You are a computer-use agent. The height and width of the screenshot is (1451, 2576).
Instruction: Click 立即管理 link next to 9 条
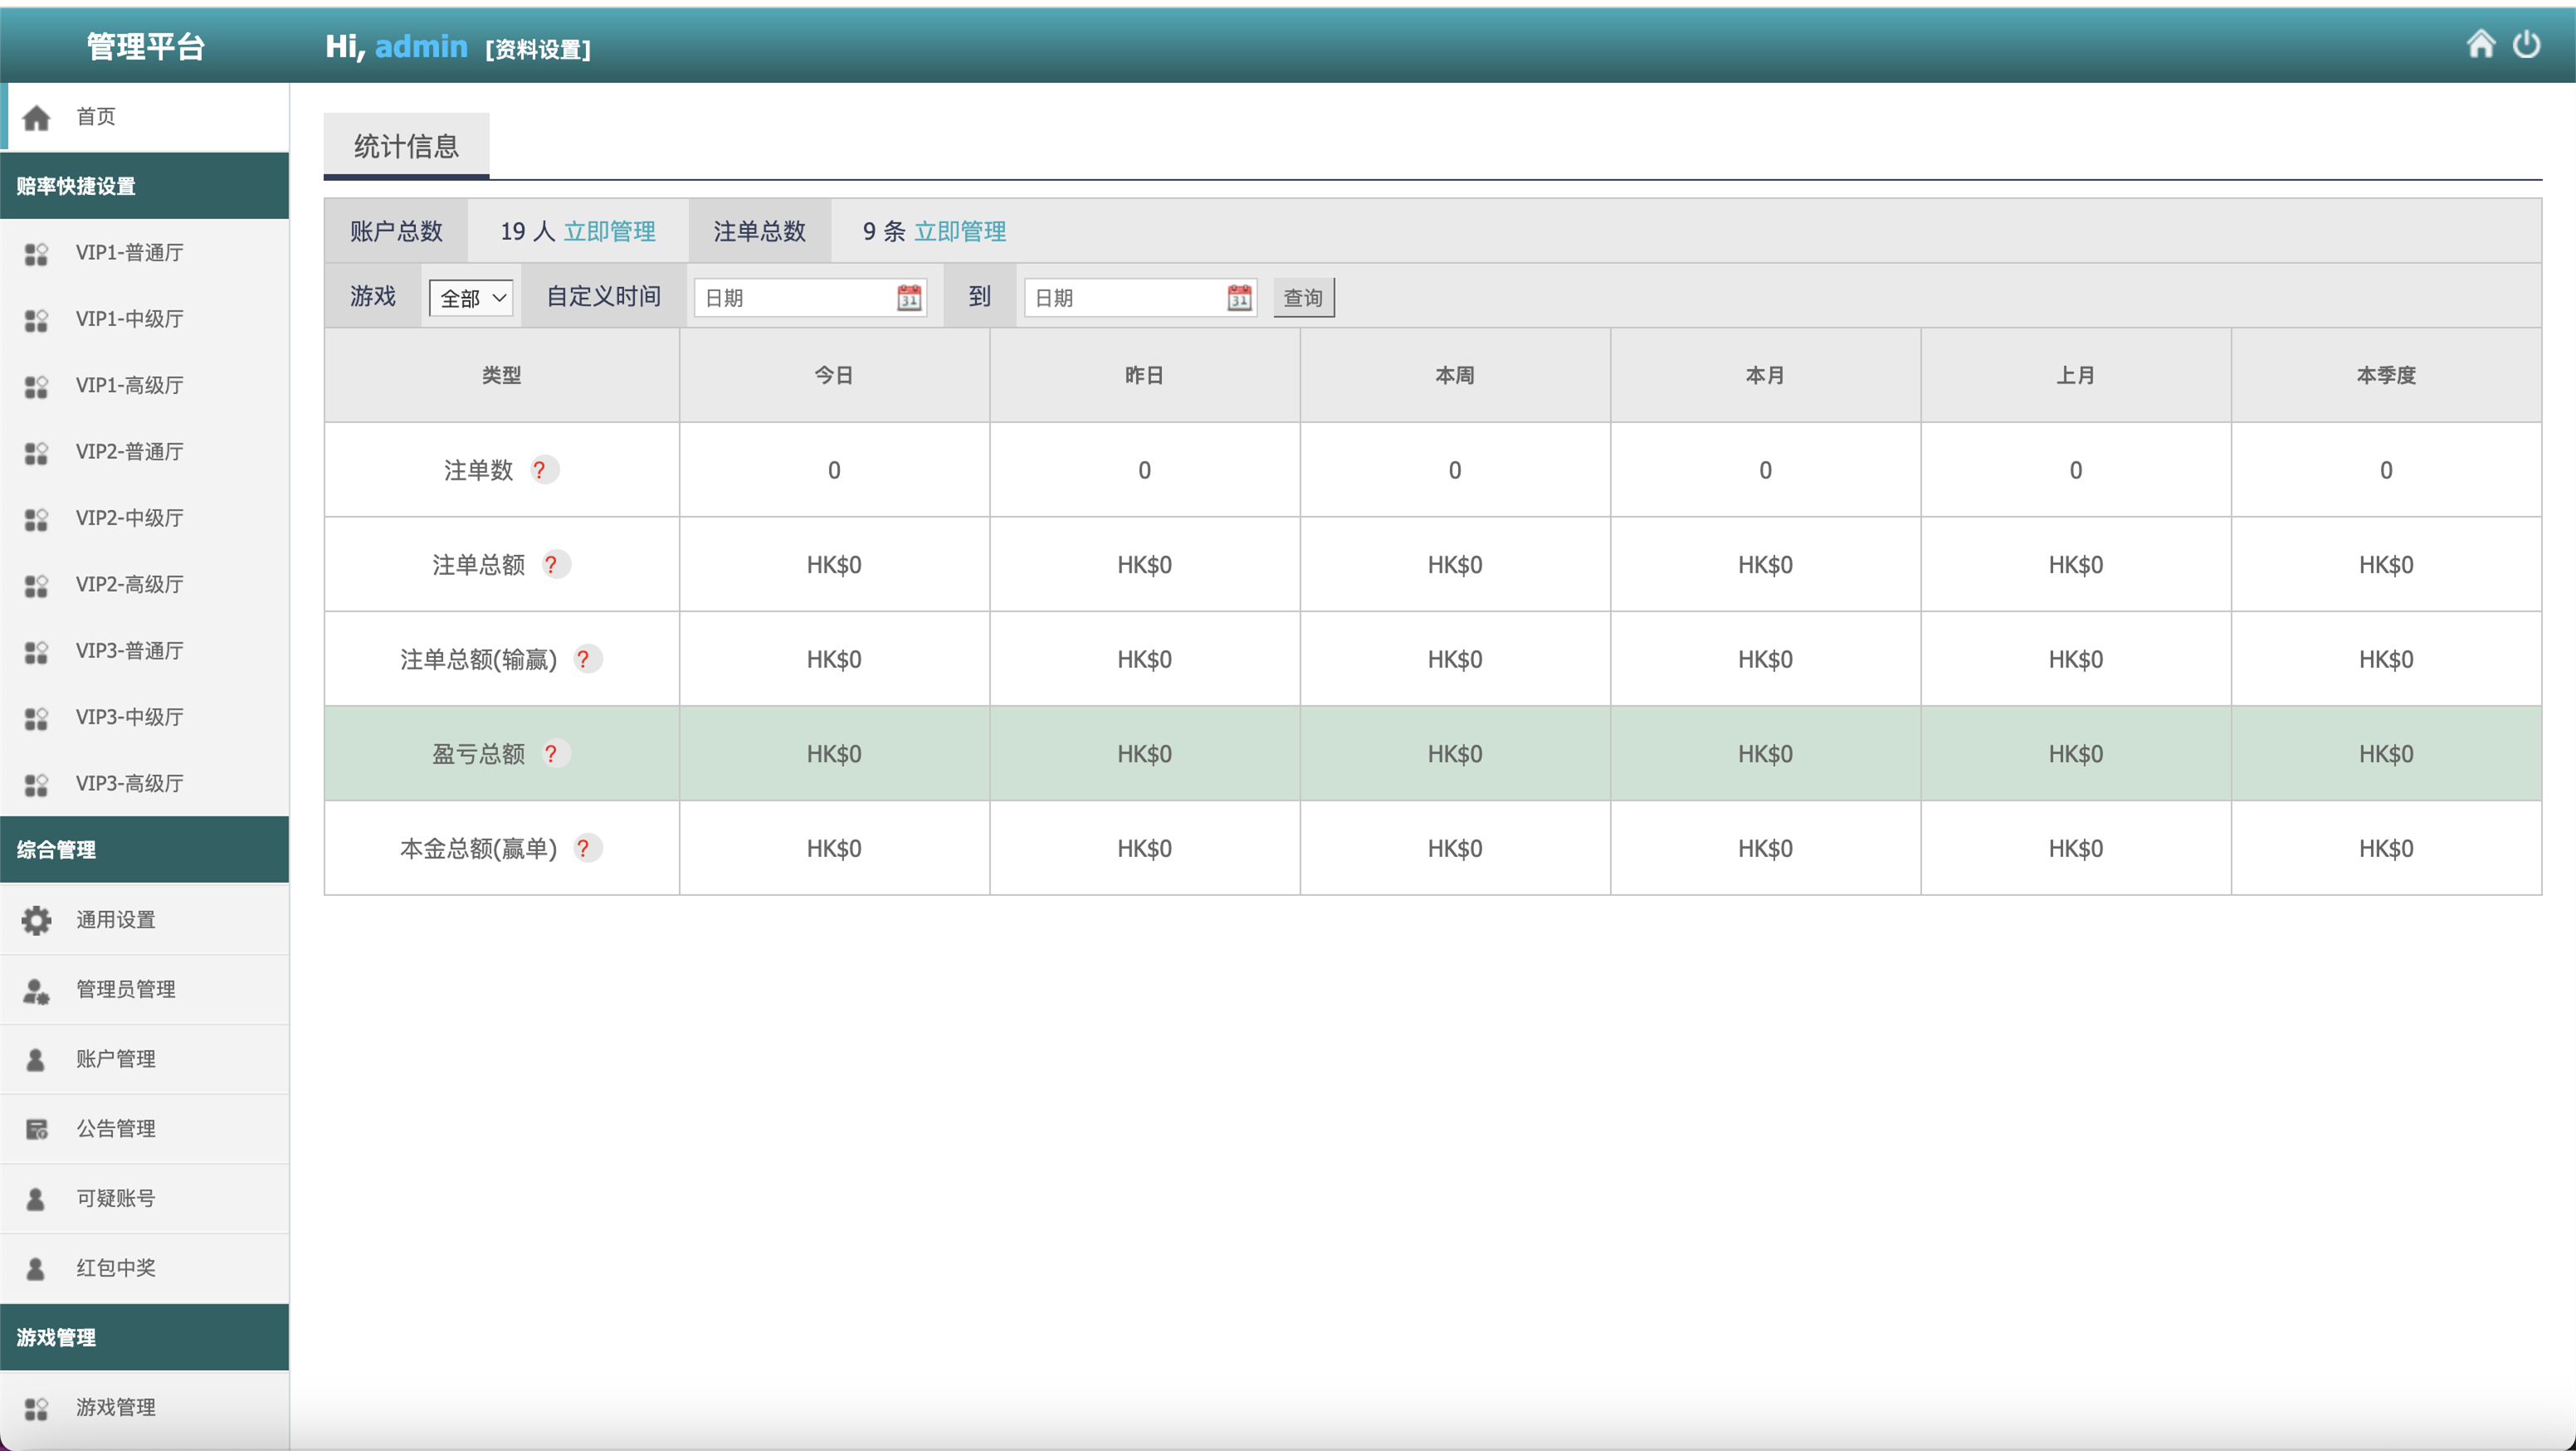[960, 232]
